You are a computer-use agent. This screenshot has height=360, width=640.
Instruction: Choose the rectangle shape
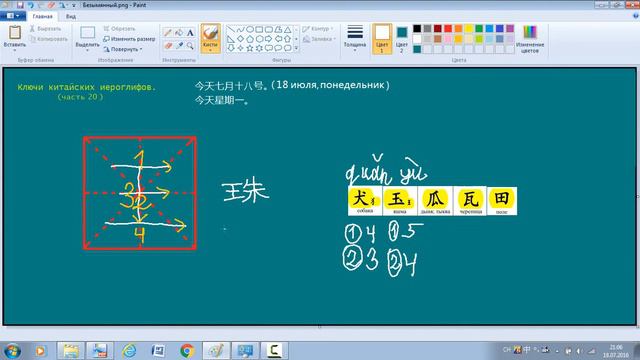point(259,29)
